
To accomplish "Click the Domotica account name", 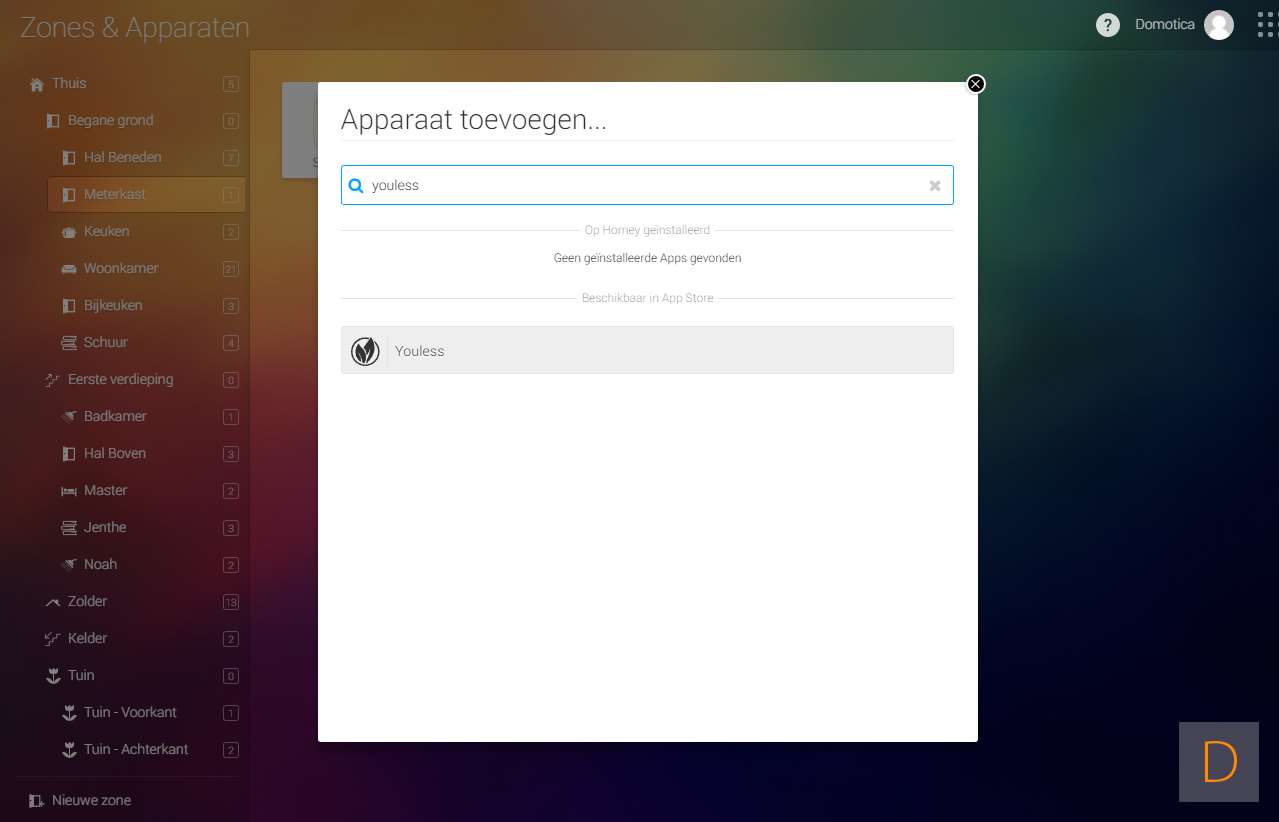I will [x=1164, y=25].
